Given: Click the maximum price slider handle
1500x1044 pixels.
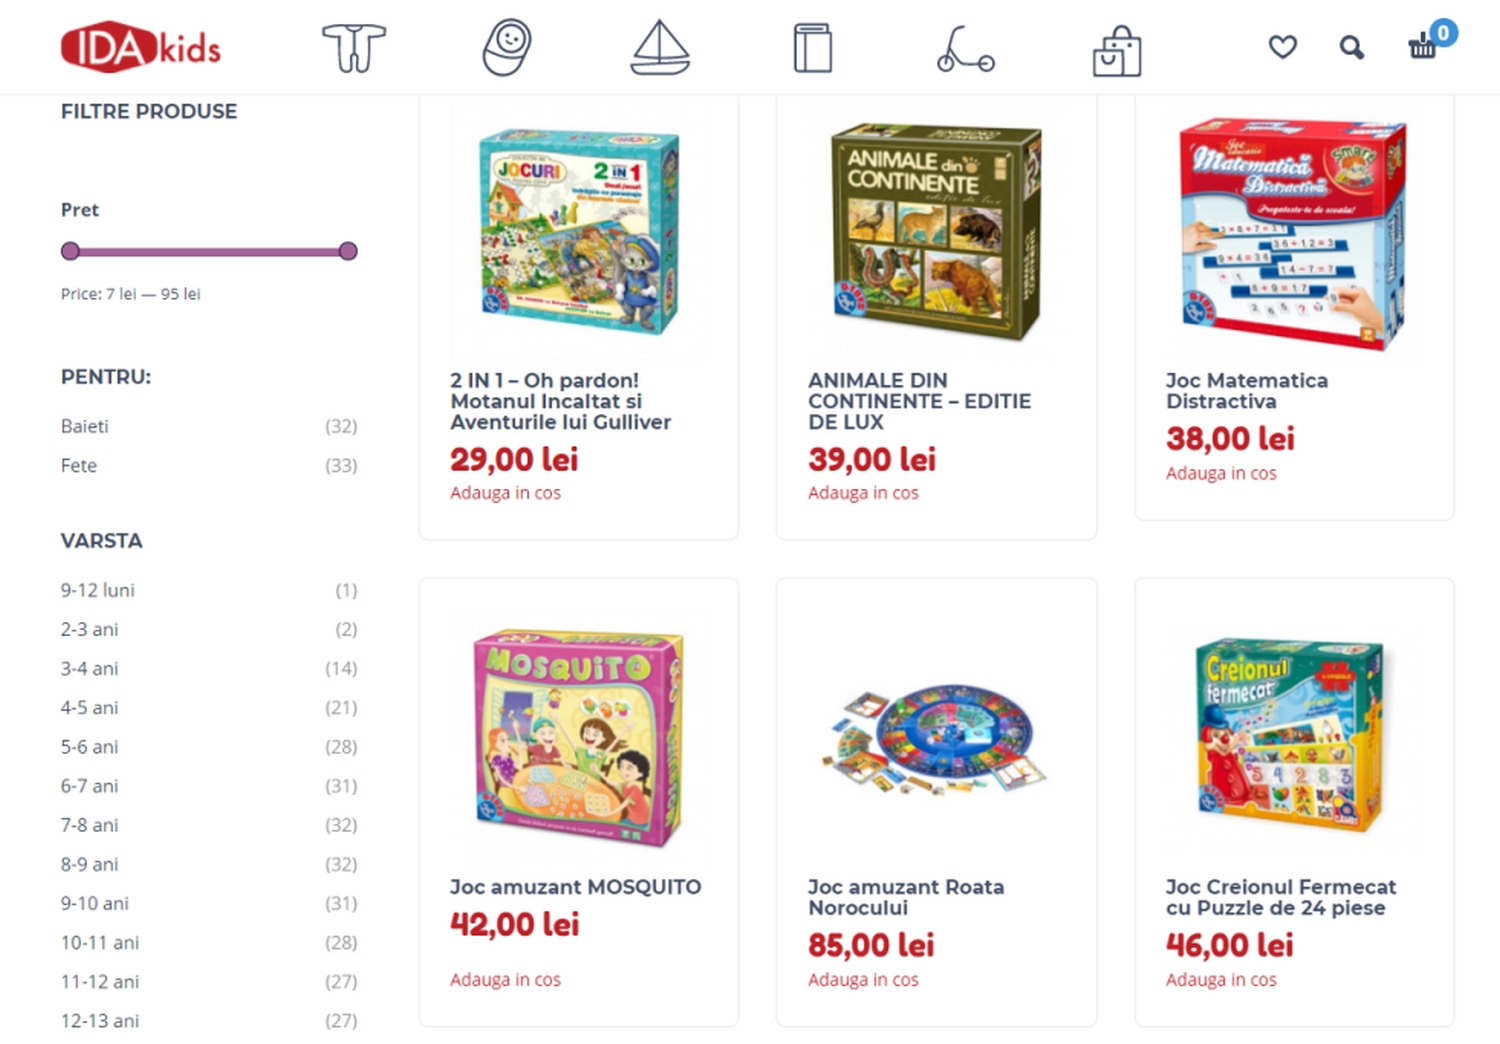Looking at the screenshot, I should [x=348, y=251].
